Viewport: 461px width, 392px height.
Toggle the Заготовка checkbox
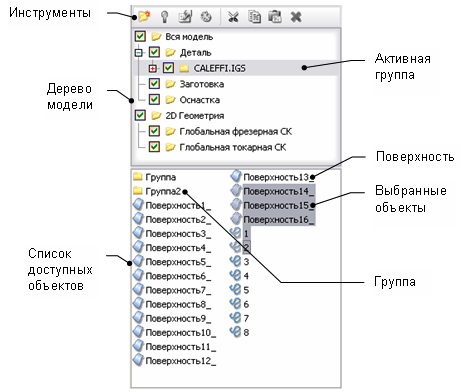154,84
